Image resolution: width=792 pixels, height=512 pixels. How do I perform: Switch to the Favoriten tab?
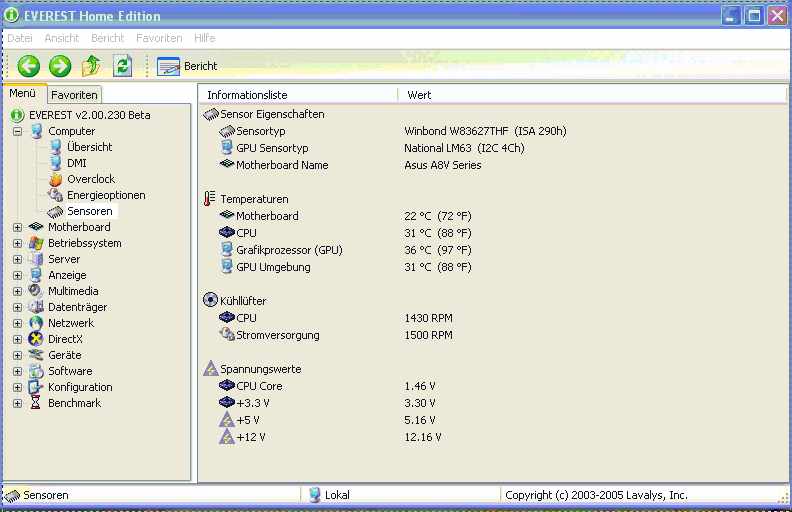pos(74,95)
